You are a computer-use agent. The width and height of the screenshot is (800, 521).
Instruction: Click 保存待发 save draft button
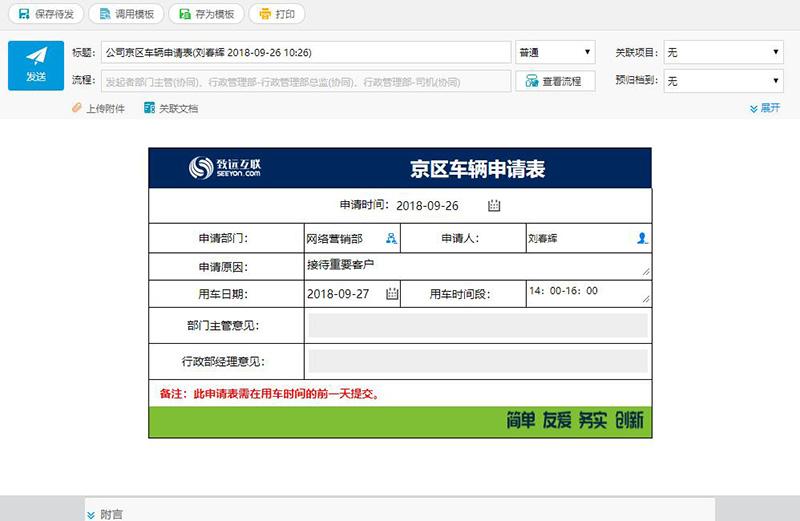click(x=46, y=14)
